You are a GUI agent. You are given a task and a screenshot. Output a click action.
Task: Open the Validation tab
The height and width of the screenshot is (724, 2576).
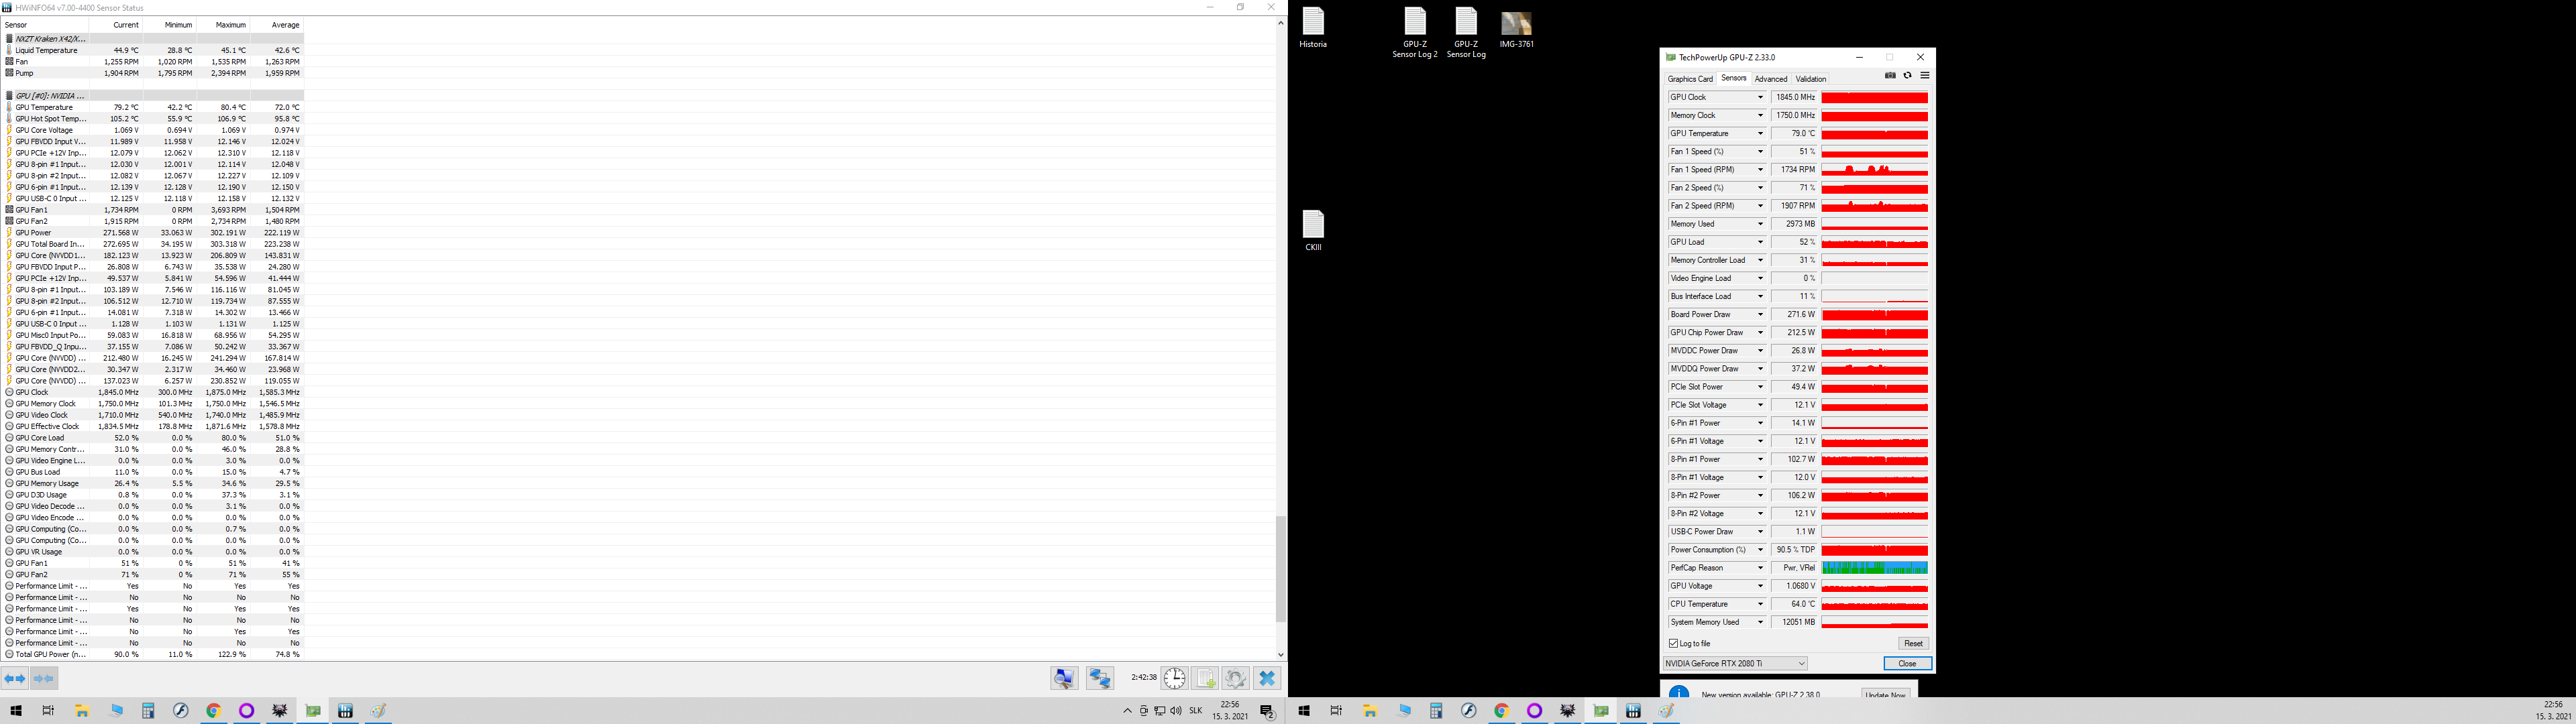tap(1810, 79)
